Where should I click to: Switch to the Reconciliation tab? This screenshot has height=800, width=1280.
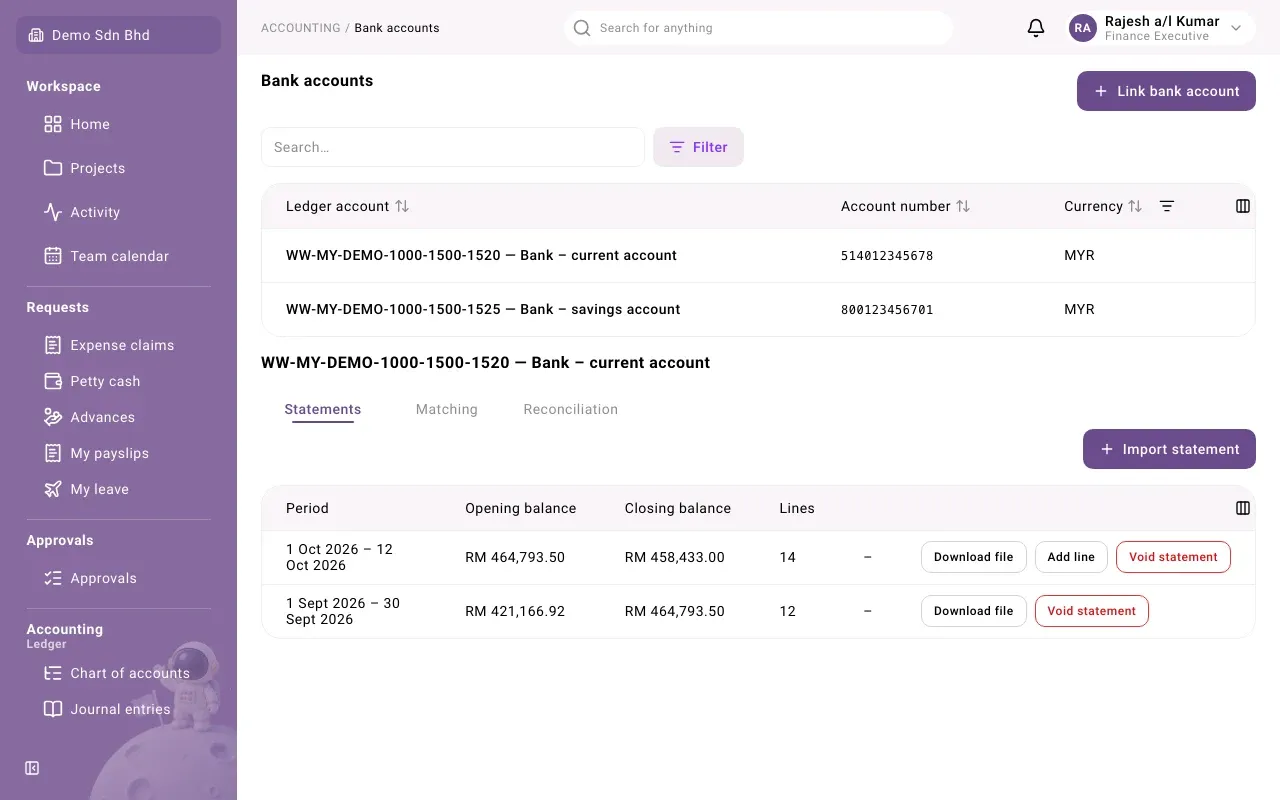click(571, 409)
